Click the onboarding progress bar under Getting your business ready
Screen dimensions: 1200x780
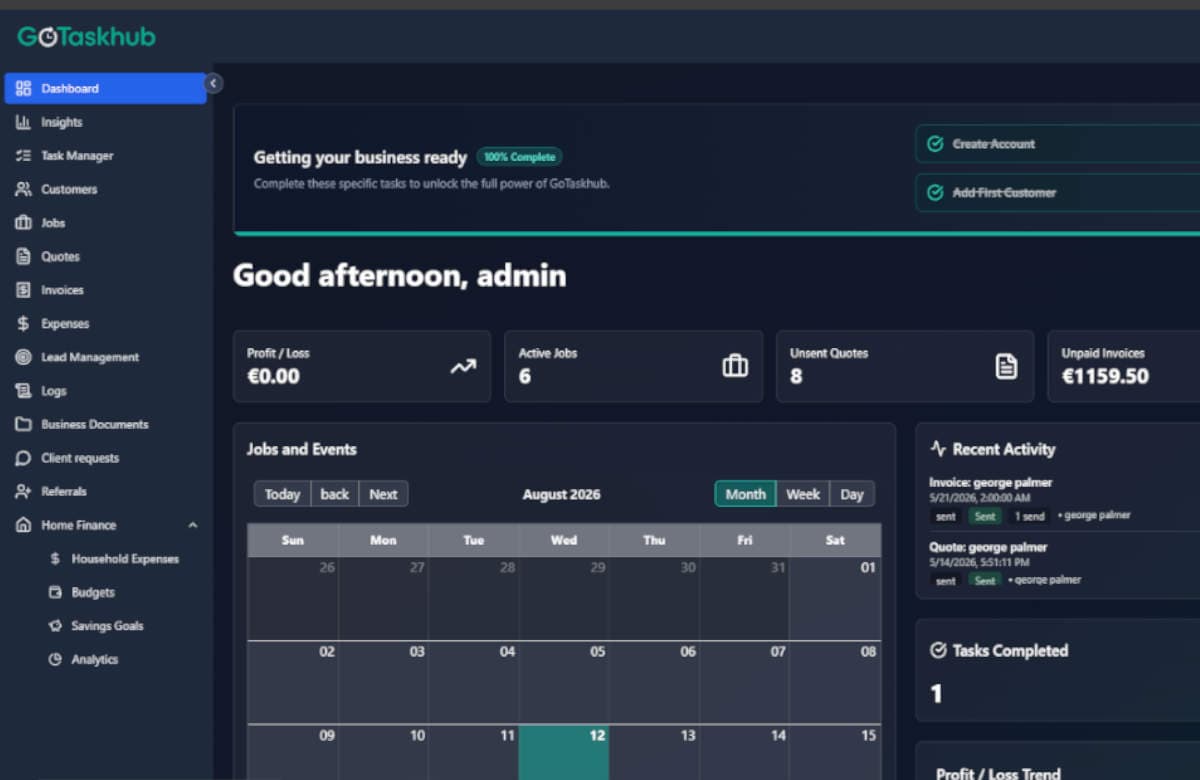716,233
